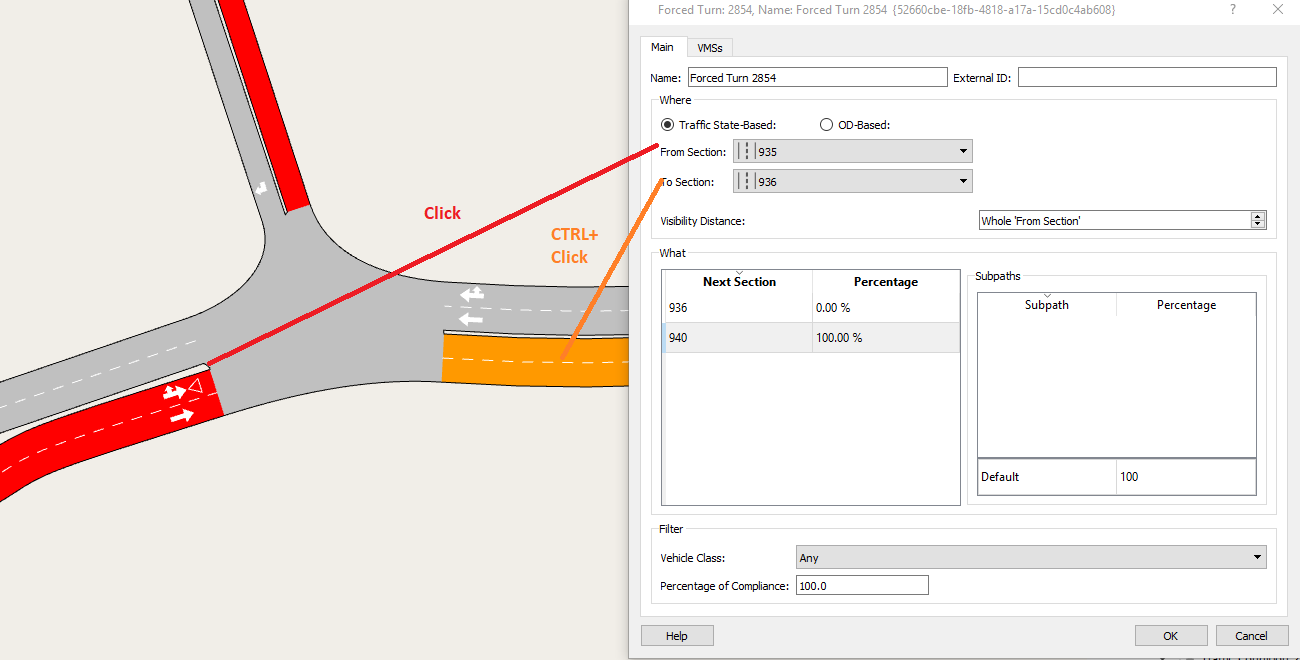Click the up arrow on Visibility Distance stepper
Screen dimensions: 1300x669
pos(1258,215)
